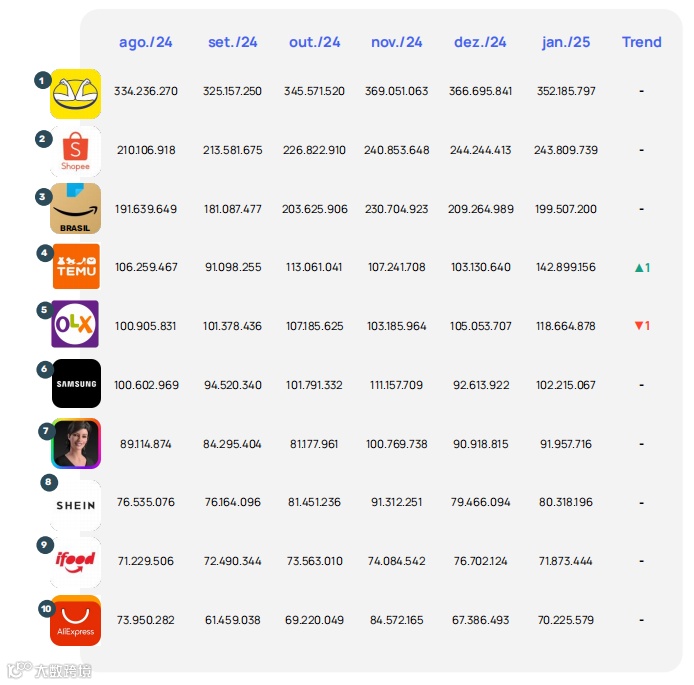
Task: Click the value 352.185.797
Action: point(566,91)
